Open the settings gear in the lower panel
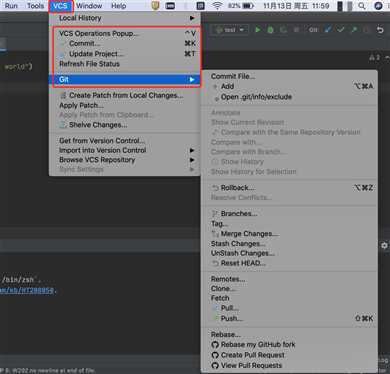Image resolution: width=390 pixels, height=374 pixels. pyautogui.click(x=384, y=245)
